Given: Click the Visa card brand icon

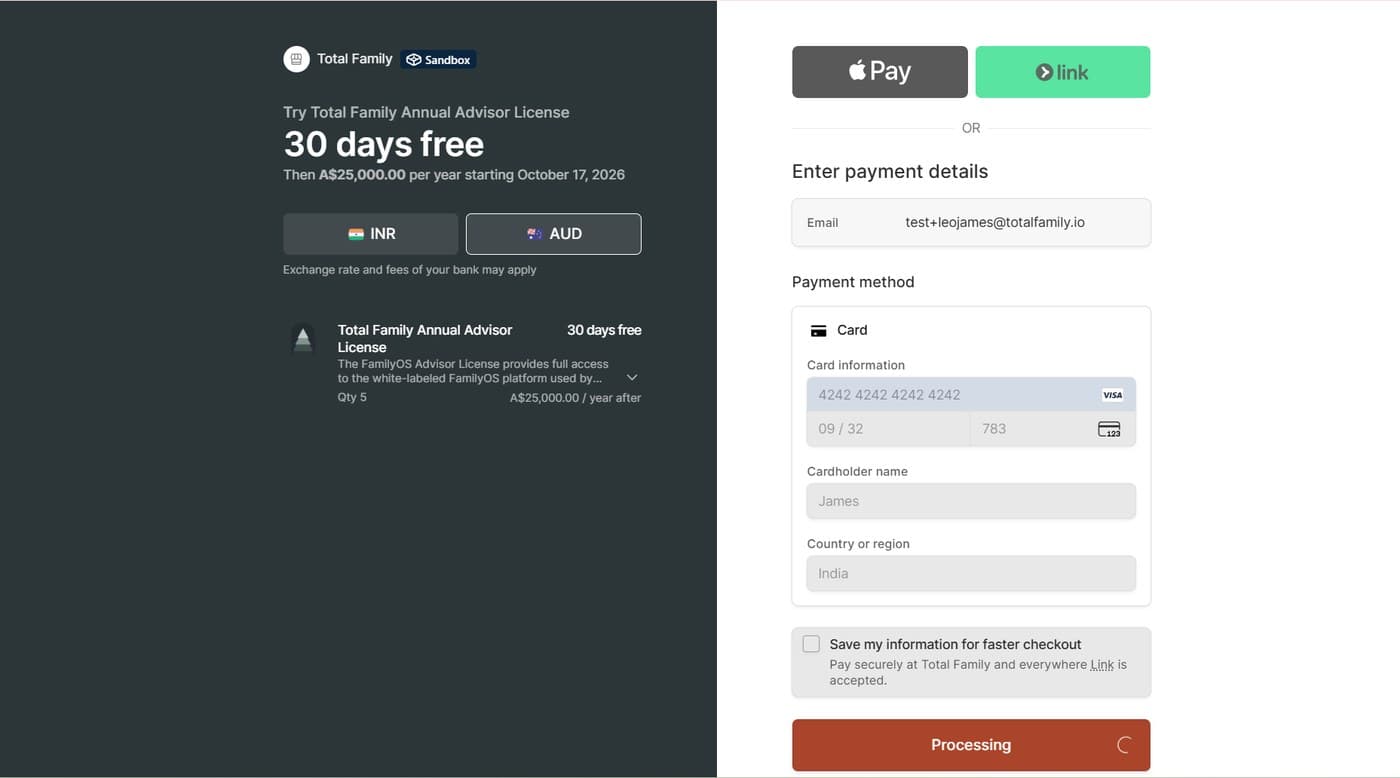Looking at the screenshot, I should coord(1112,395).
